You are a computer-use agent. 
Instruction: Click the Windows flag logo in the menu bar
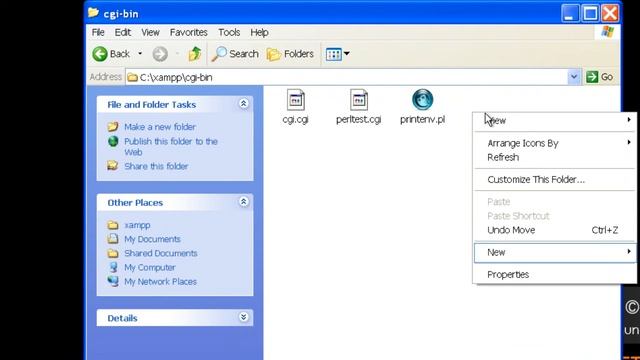(x=607, y=32)
